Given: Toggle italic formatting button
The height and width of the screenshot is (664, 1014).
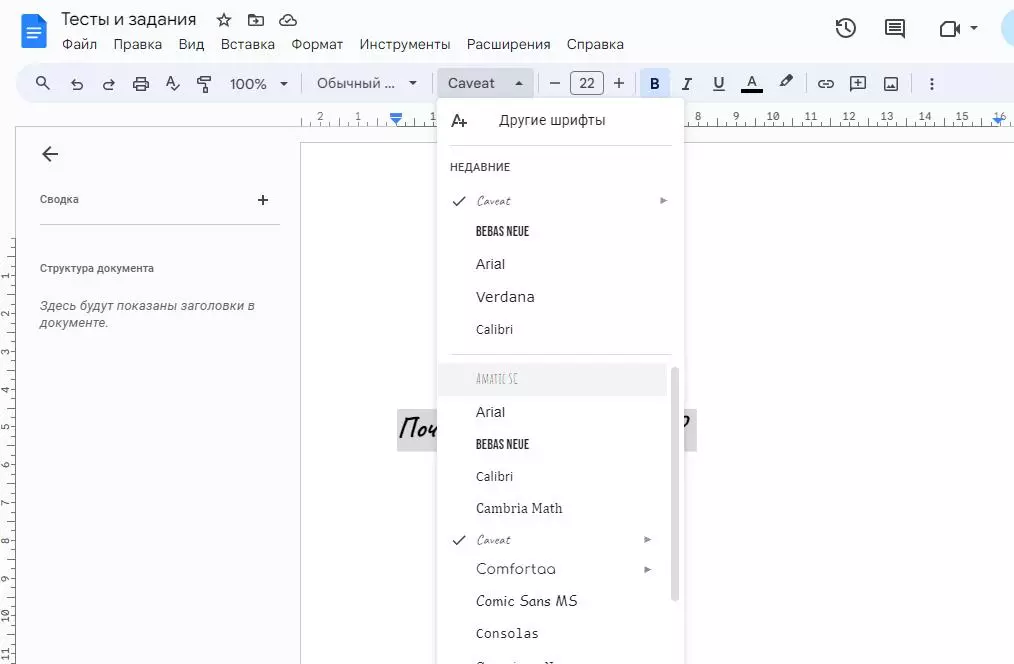Looking at the screenshot, I should (686, 84).
